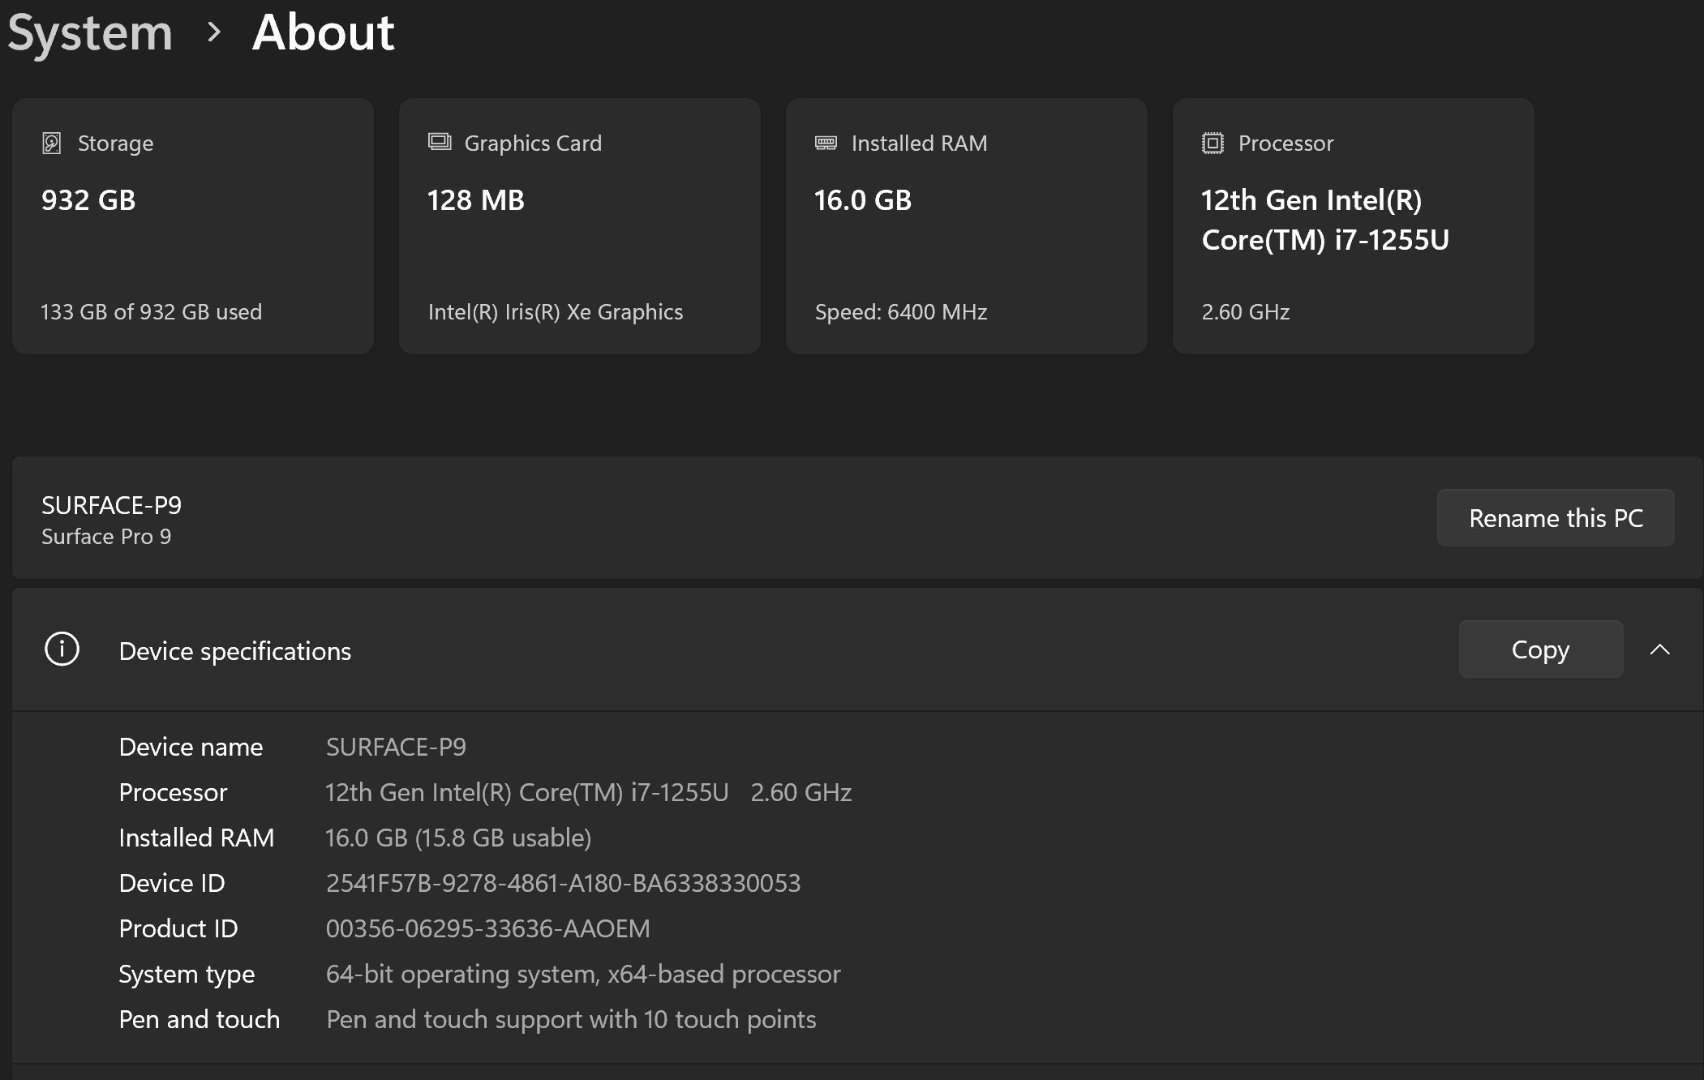1704x1080 pixels.
Task: Select '133 GB of 932 GB used' text
Action: click(151, 312)
